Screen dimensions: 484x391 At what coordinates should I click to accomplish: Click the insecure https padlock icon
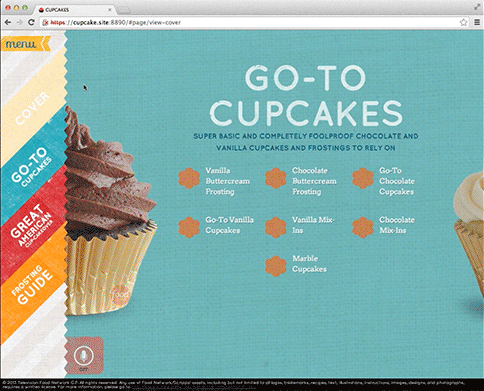tap(46, 23)
